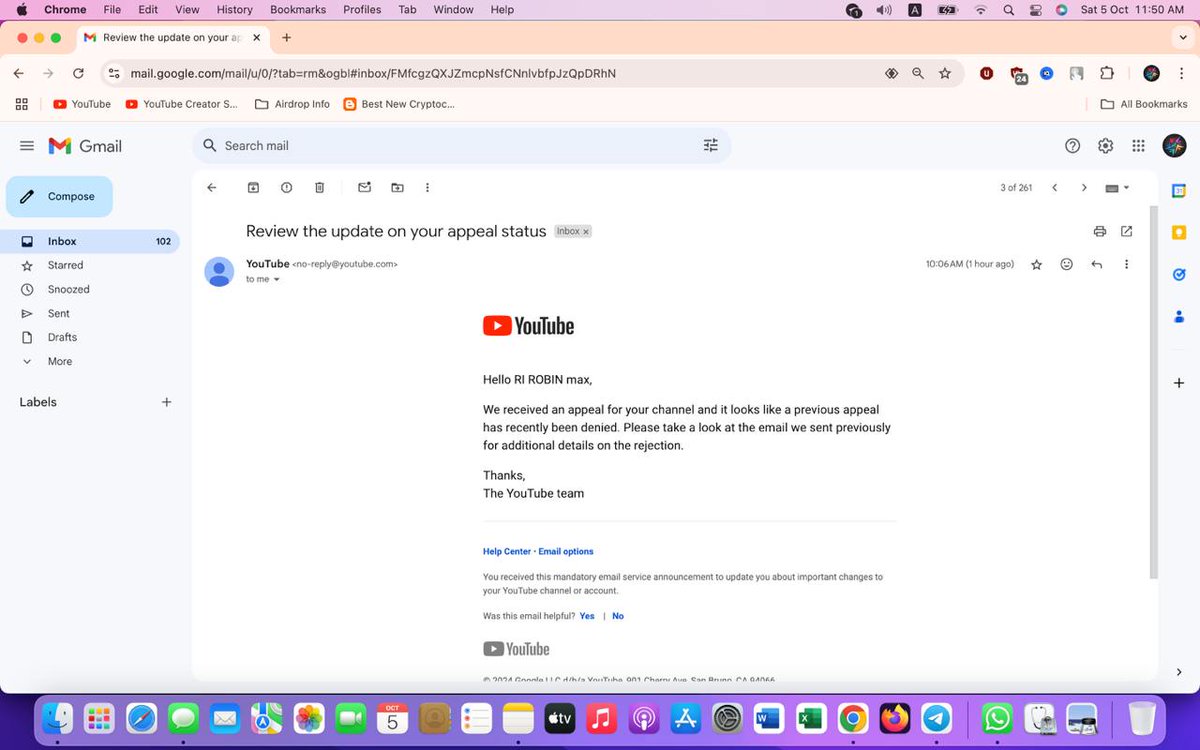Open the Gmail main menu hamburger
The image size is (1200, 750).
pos(27,146)
